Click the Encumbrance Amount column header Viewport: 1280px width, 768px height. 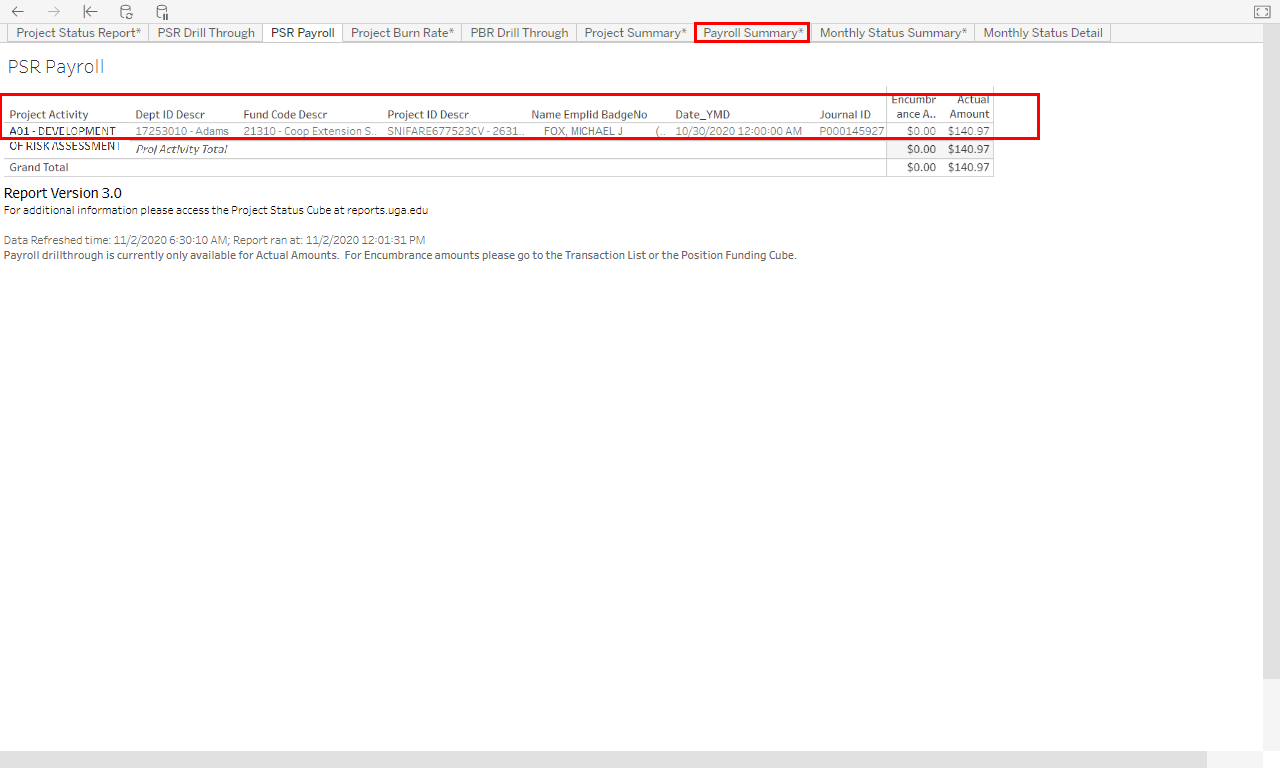(x=913, y=107)
